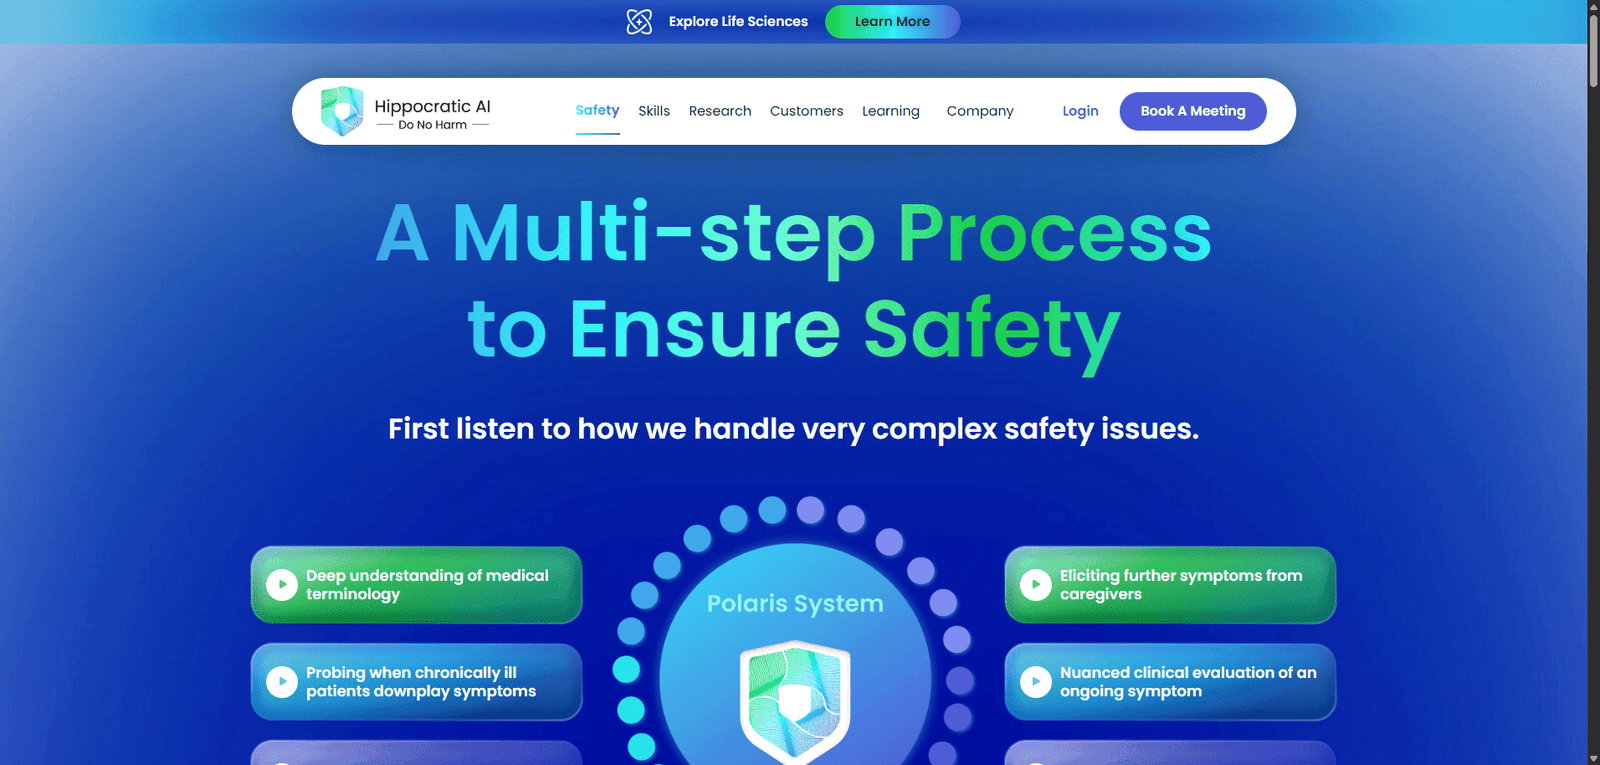Click the scrollbar down arrow
The width and height of the screenshot is (1600, 765).
[x=1593, y=757]
